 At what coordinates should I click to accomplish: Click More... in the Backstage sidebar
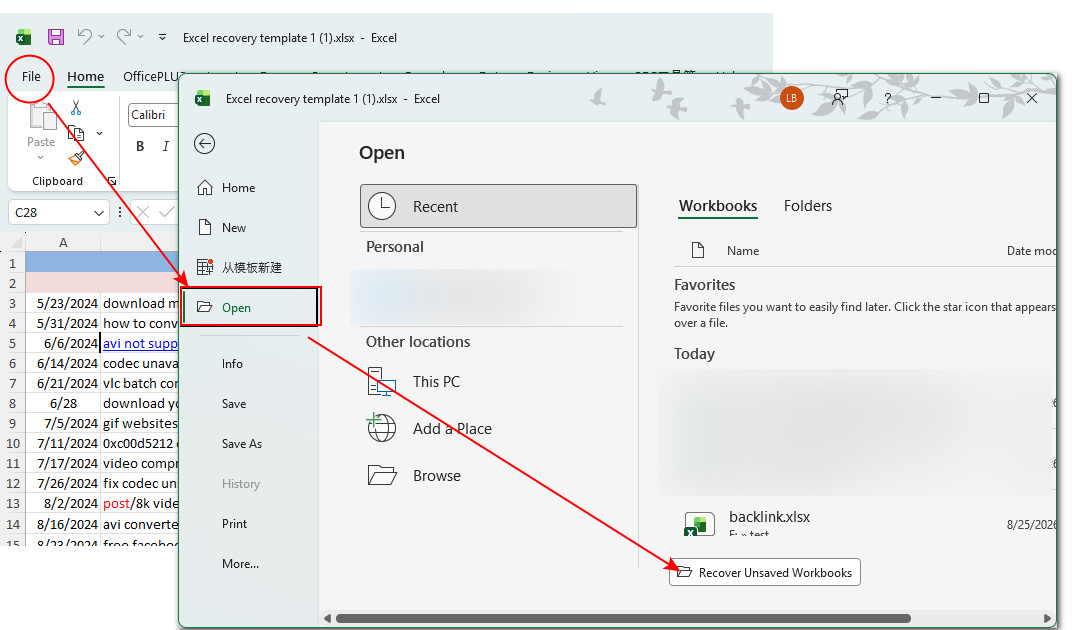(240, 564)
